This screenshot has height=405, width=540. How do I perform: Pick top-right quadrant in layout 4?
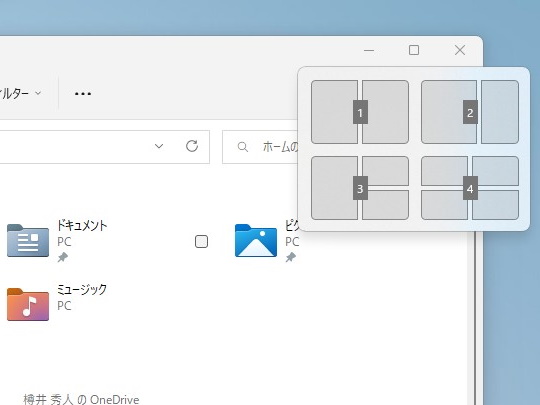(x=495, y=171)
